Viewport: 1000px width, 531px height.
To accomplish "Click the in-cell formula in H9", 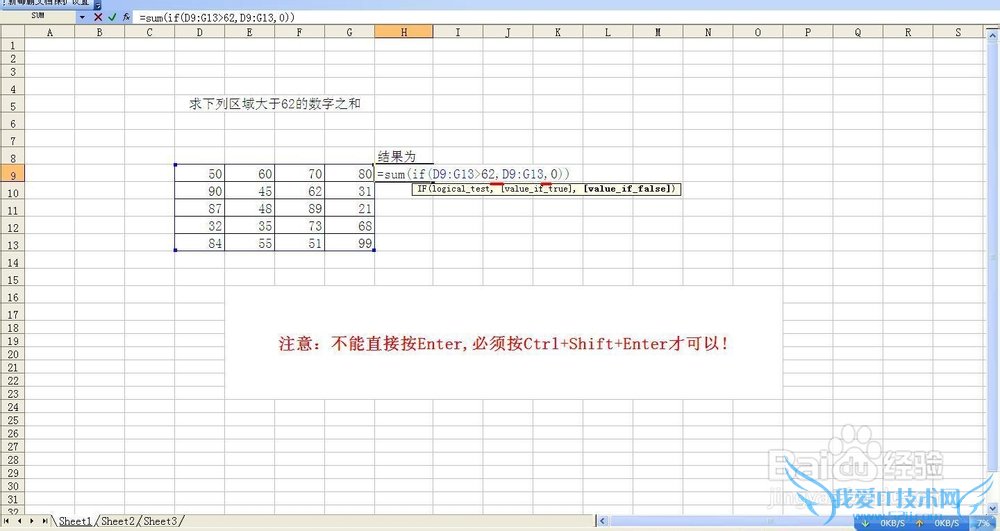I will [x=473, y=173].
